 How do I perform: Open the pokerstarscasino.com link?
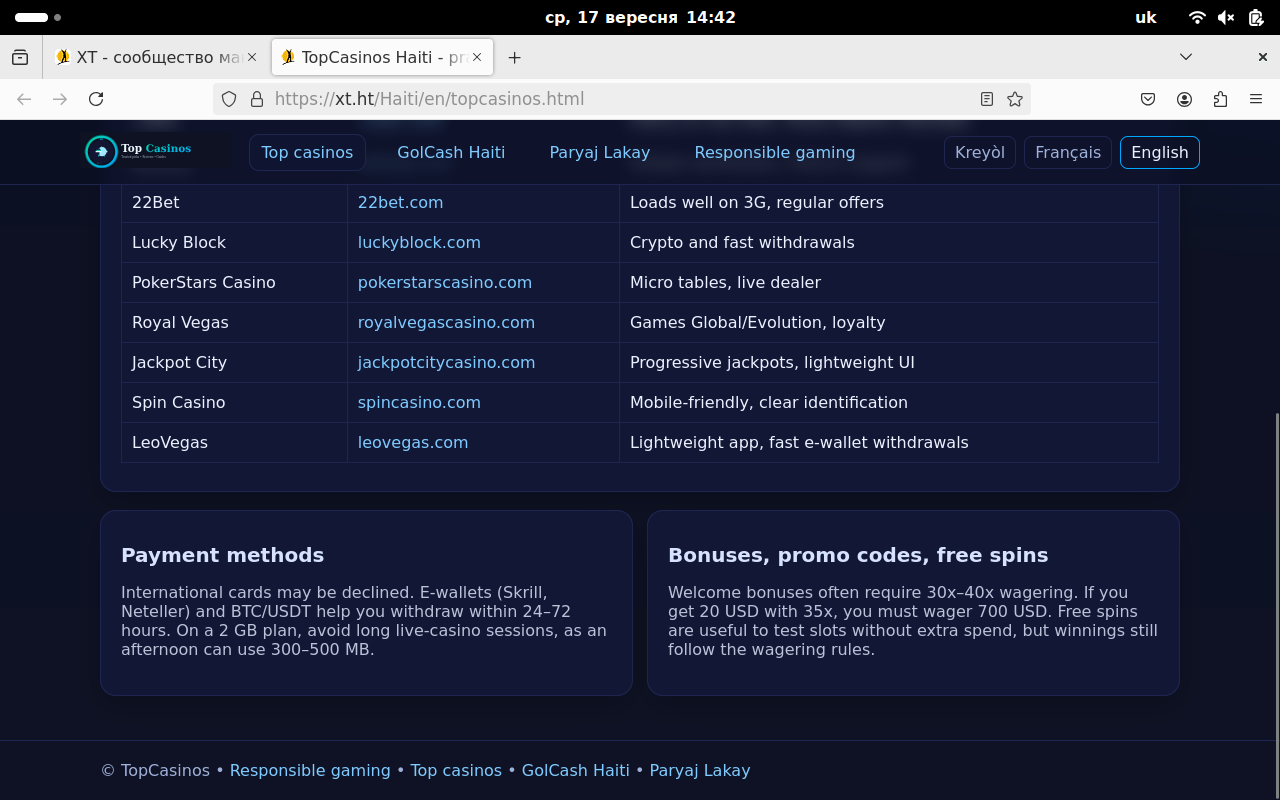coord(445,282)
